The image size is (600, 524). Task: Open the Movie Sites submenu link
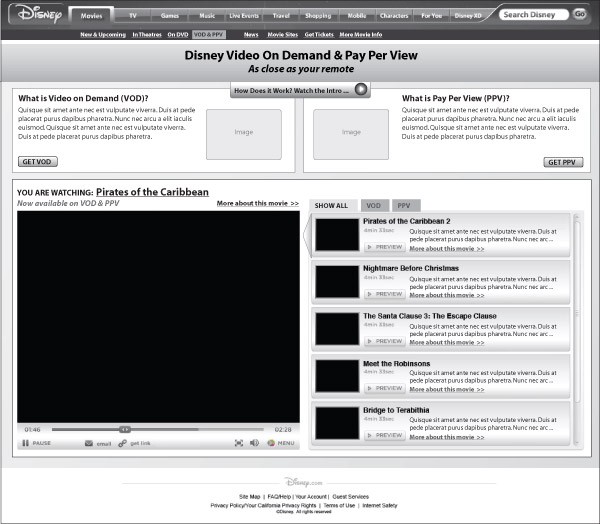(x=282, y=34)
